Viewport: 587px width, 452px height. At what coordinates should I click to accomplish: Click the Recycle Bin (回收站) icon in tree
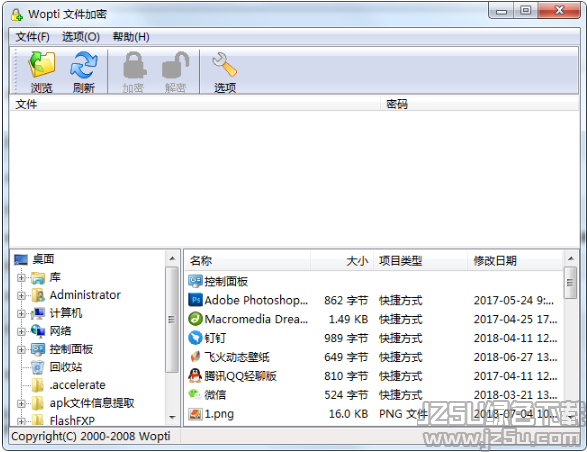[38, 367]
